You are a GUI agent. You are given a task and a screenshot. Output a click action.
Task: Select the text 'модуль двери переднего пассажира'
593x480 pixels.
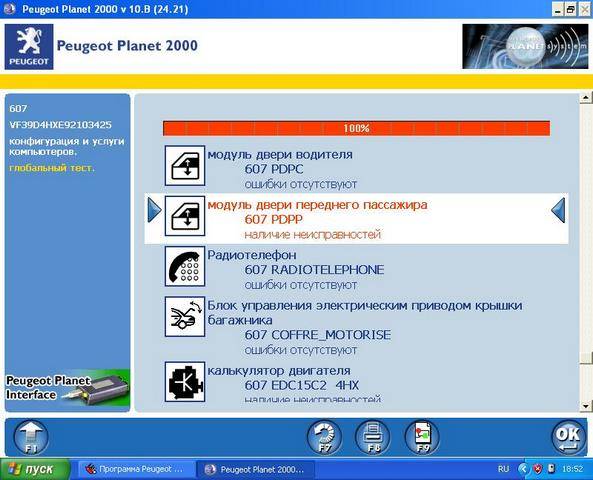317,205
